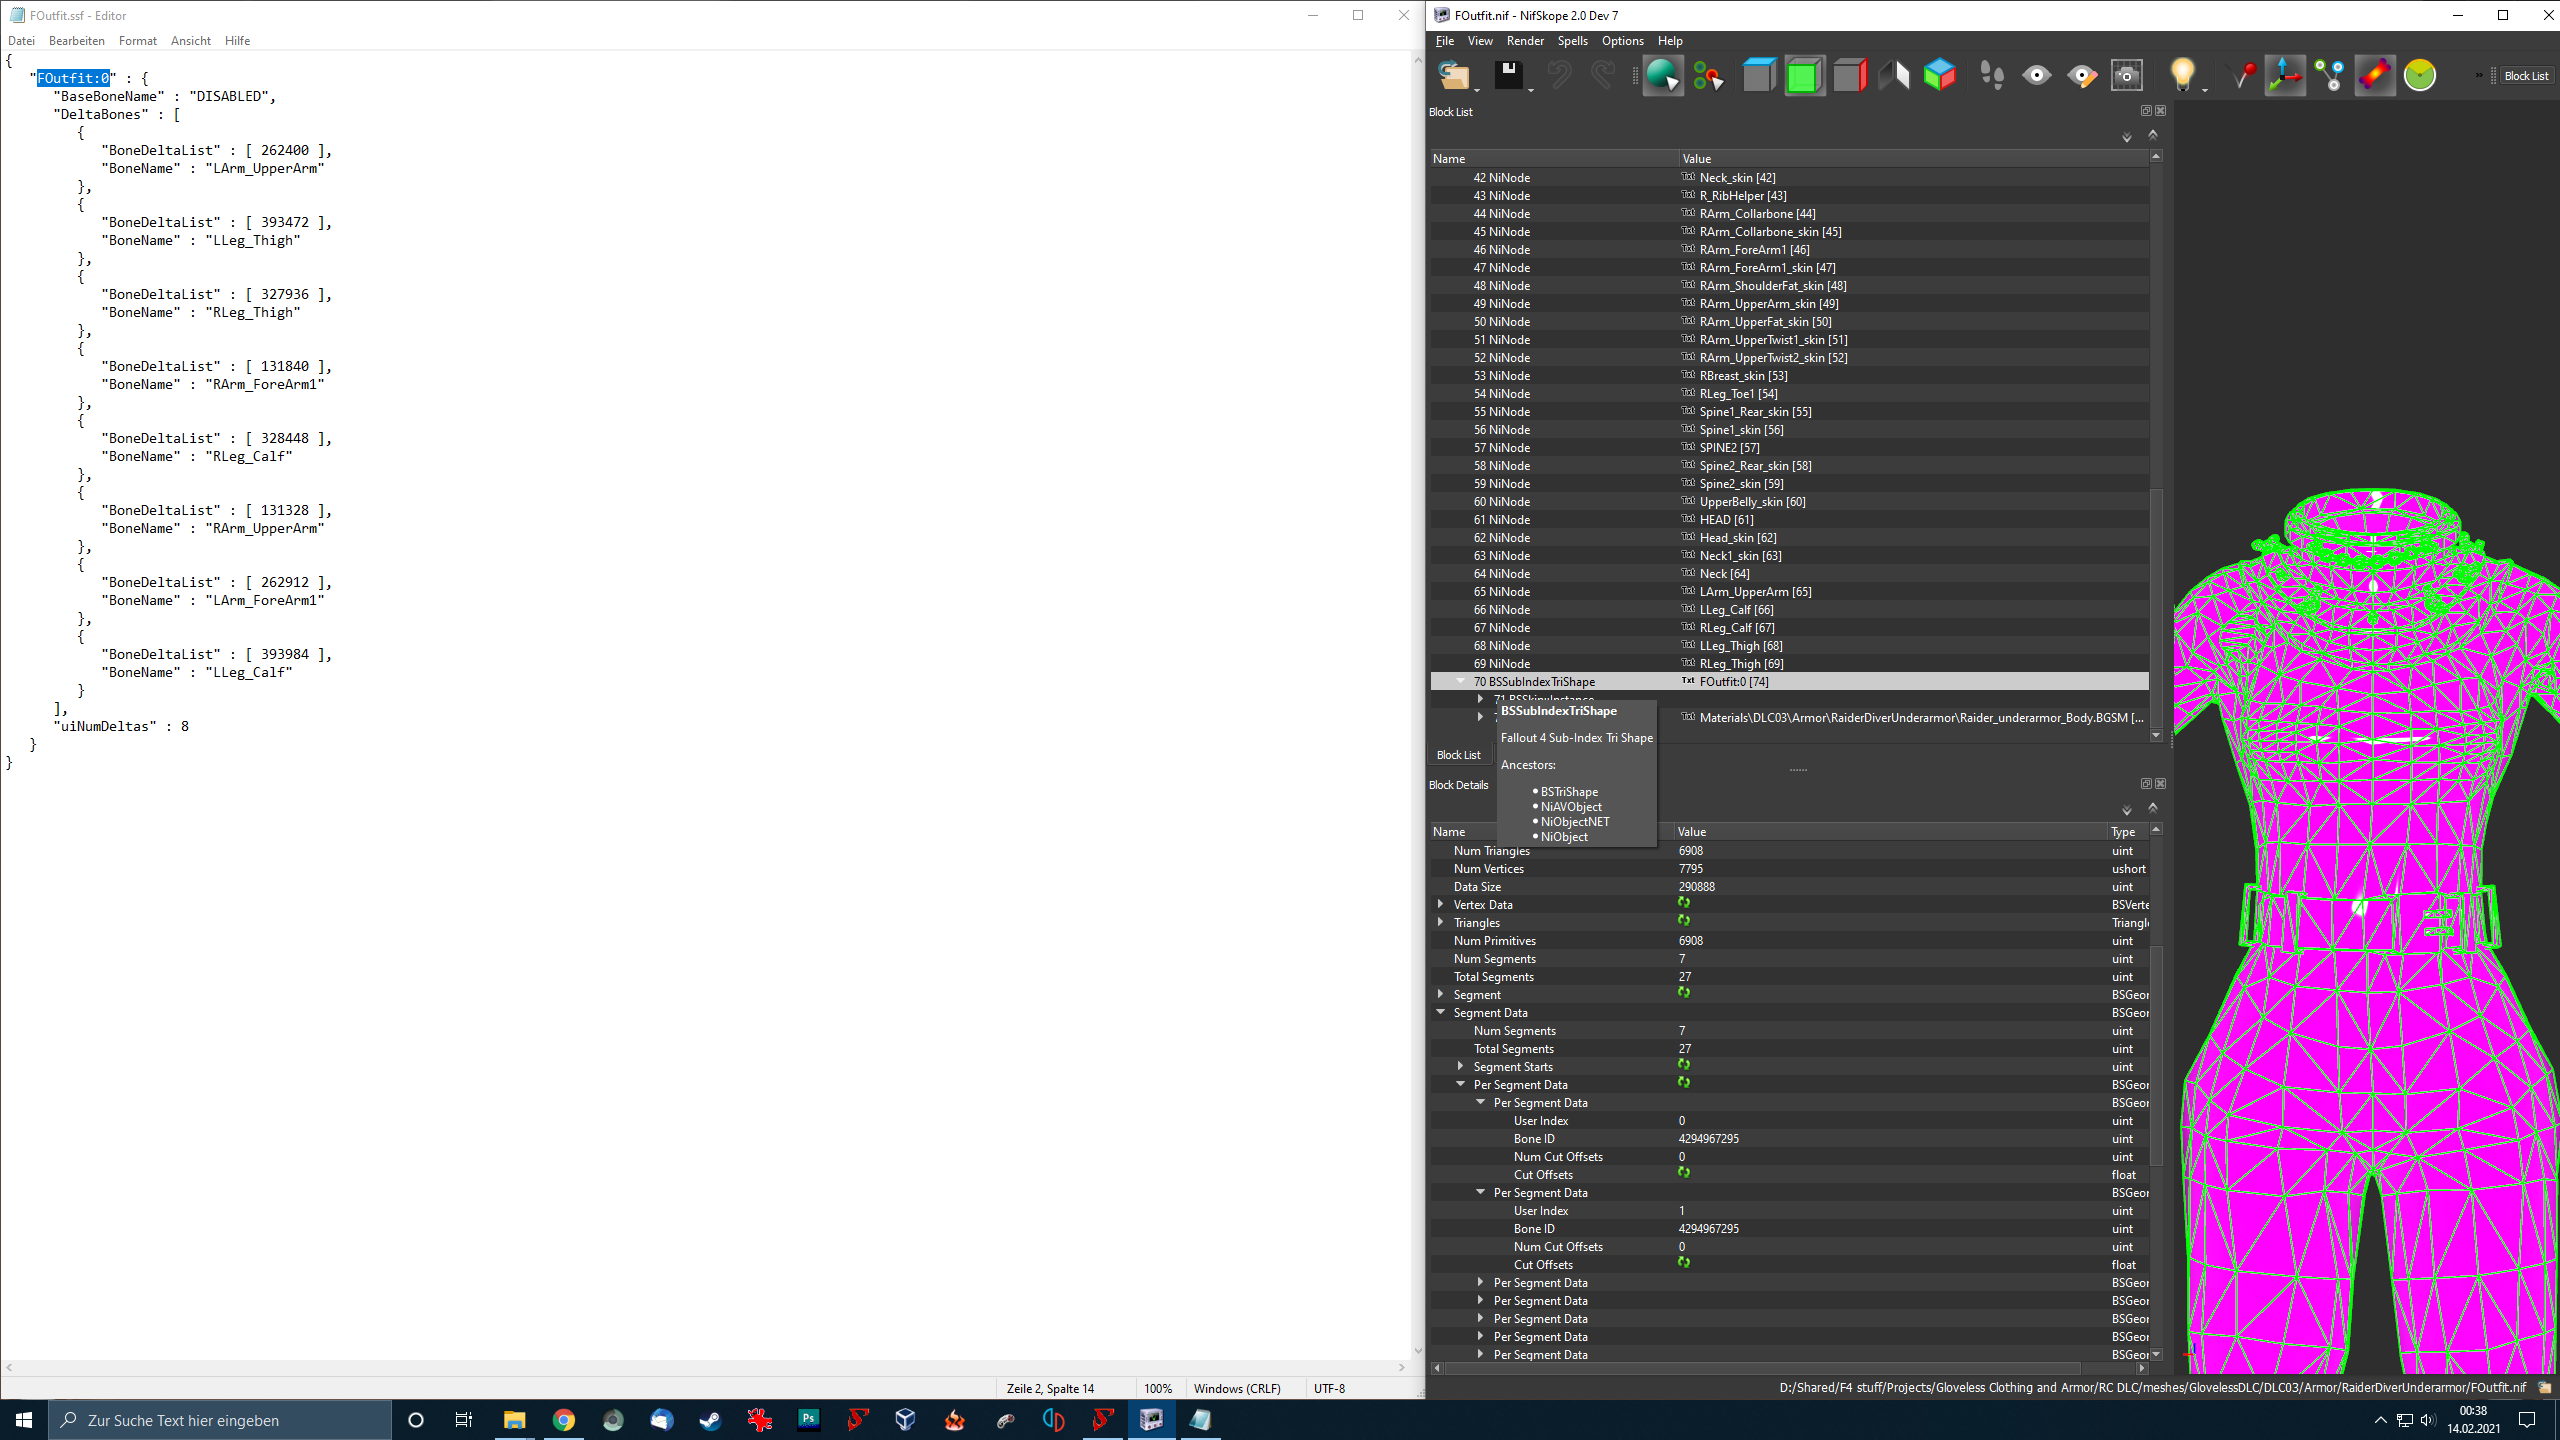Viewport: 2560px width, 1440px height.
Task: Click the screenshot camera icon
Action: [2127, 76]
